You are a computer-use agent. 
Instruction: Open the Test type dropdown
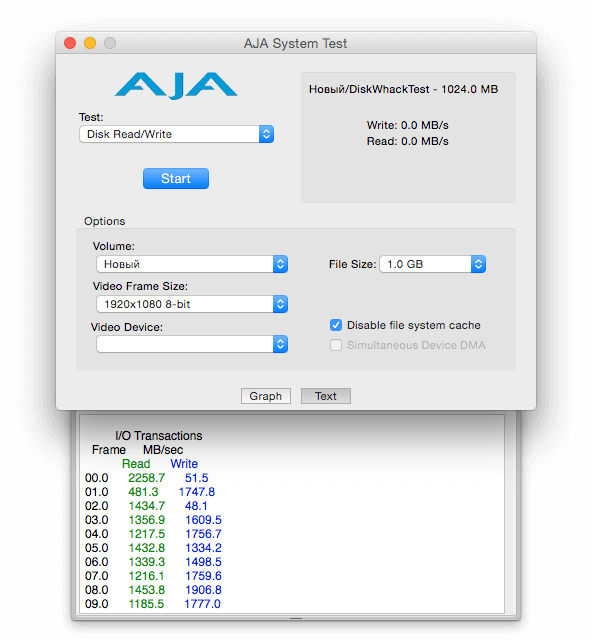[176, 134]
